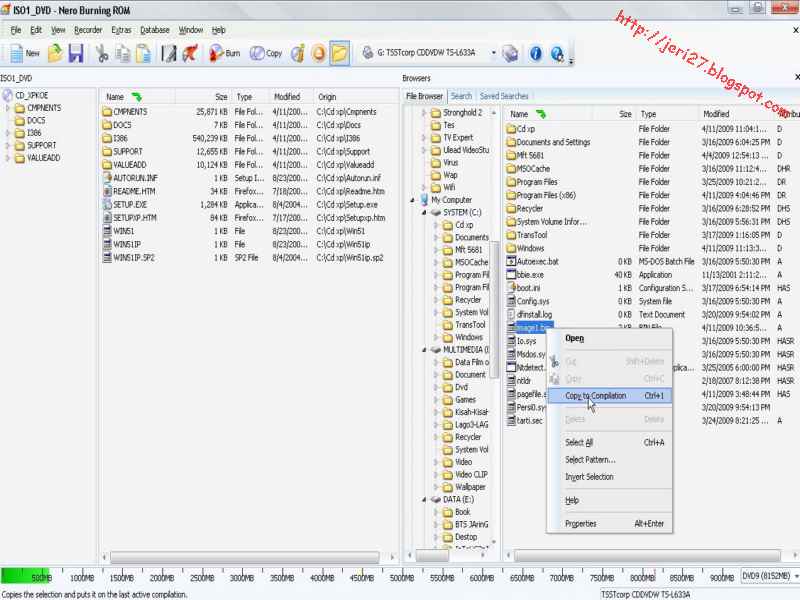The image size is (800, 600).
Task: Click the Copy disc toolbar icon
Action: (255, 53)
